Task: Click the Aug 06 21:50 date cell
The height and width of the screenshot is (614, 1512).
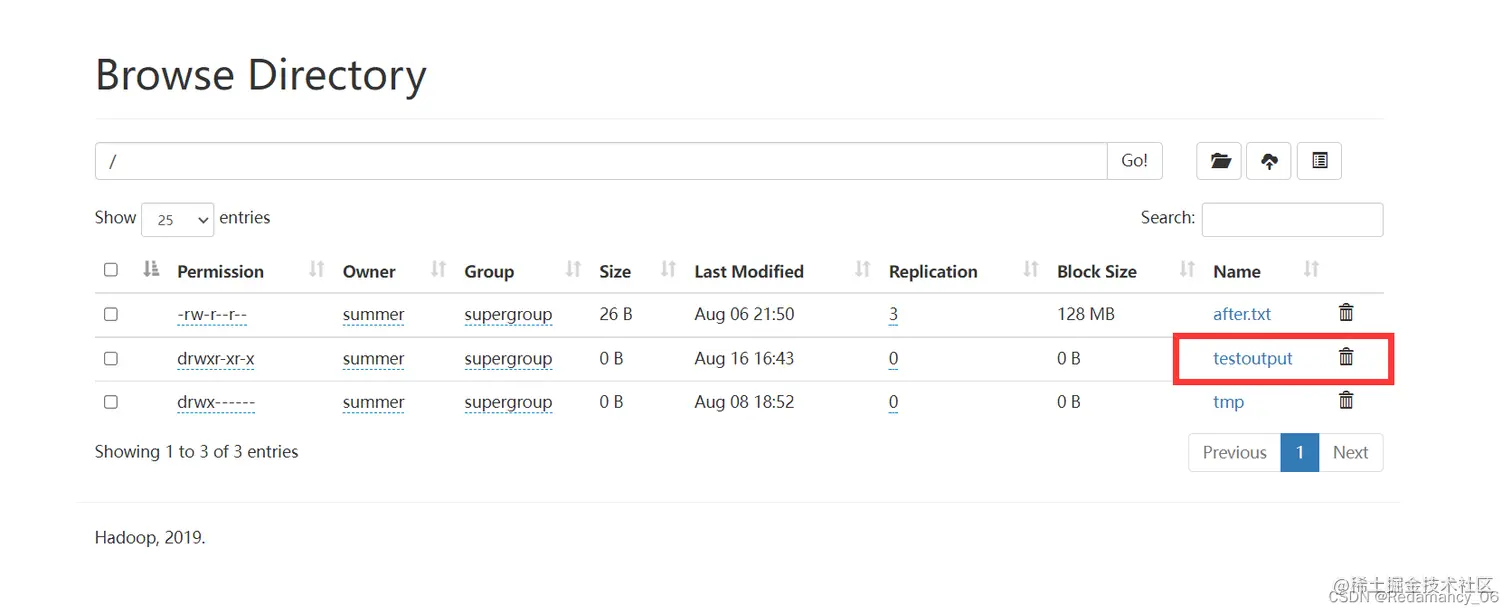Action: coord(744,314)
